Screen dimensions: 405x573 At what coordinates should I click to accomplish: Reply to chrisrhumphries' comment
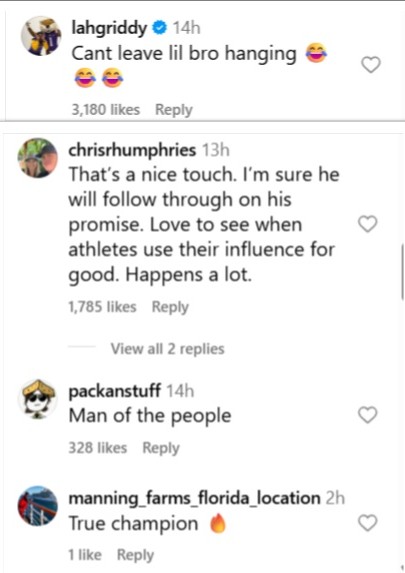(170, 307)
